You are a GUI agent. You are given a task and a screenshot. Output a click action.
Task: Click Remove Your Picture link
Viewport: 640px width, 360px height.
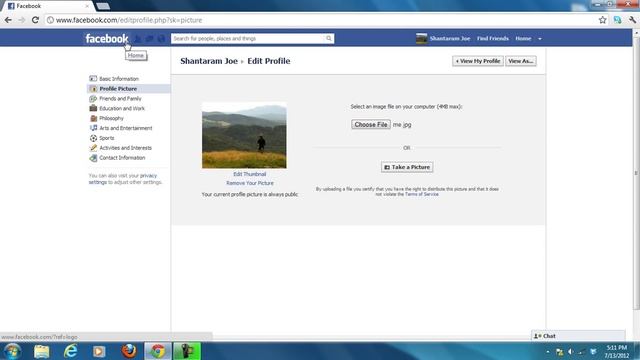(x=250, y=183)
